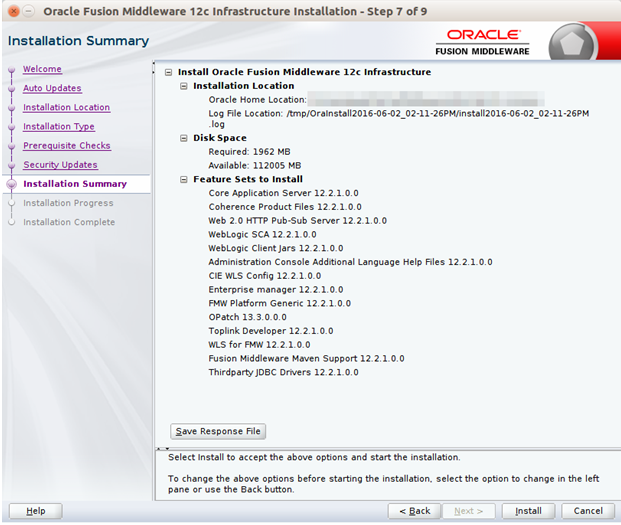Select Core Application Server 12.2.1.0.0
Viewport: 621px width, 525px height.
click(284, 193)
